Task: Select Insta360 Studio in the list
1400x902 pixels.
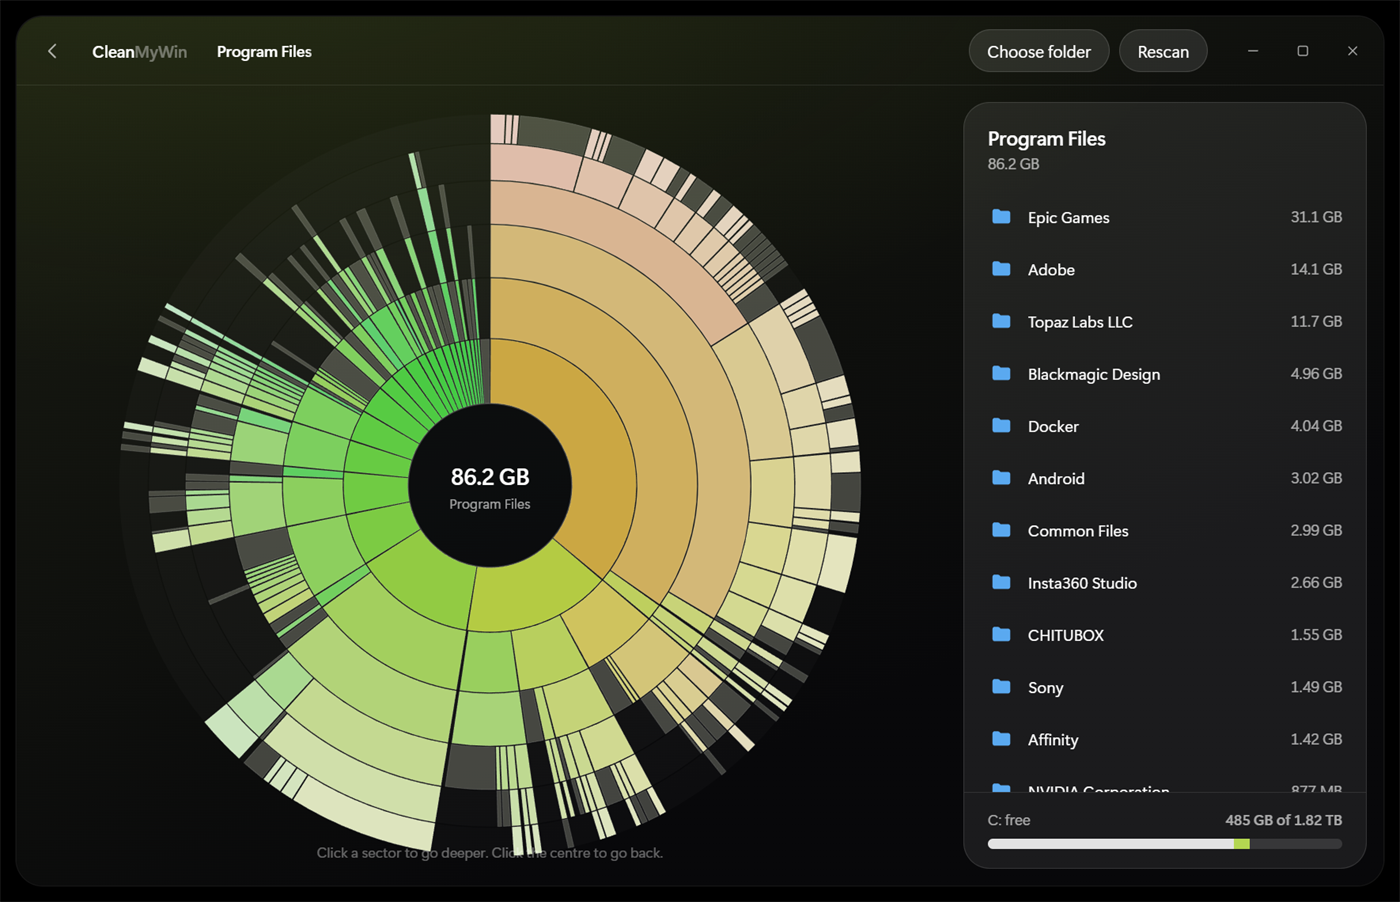Action: [1082, 583]
